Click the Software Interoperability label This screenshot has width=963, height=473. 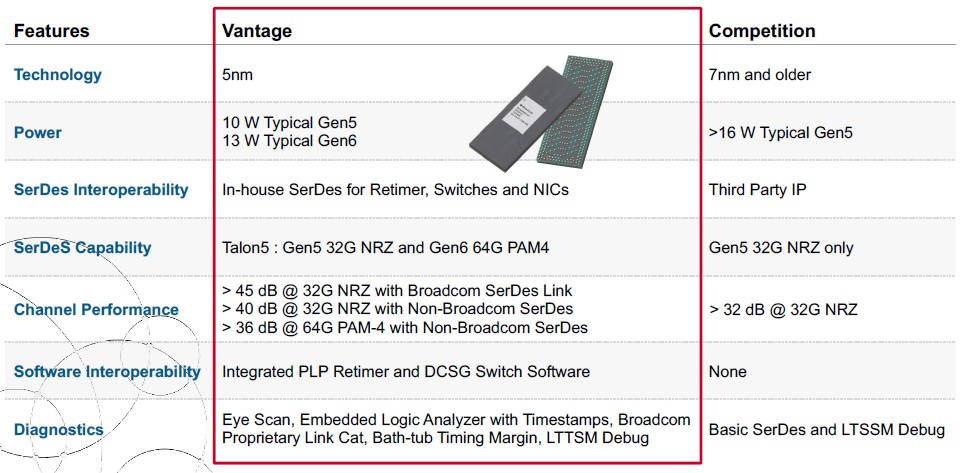(107, 372)
